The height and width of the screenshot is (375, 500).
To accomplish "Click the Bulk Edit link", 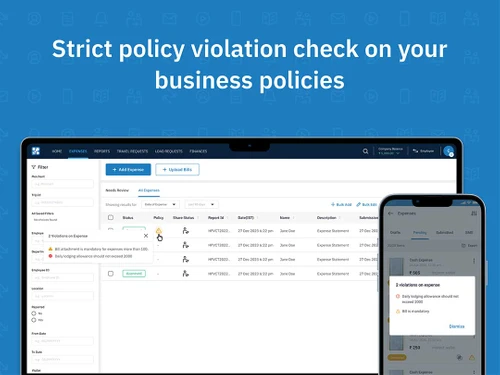I will coord(366,204).
